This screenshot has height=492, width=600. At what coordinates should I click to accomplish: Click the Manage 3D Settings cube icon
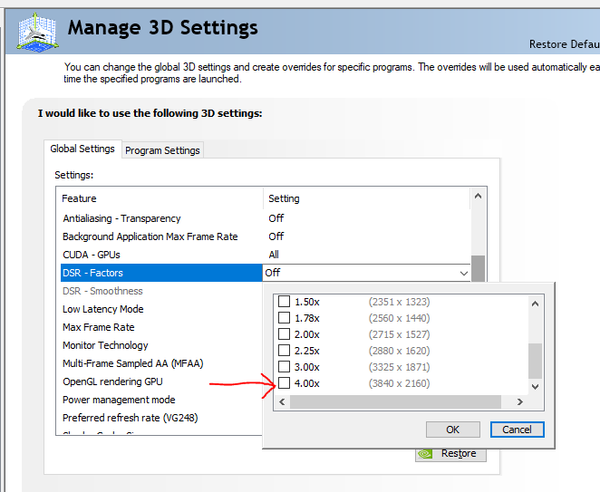click(38, 32)
